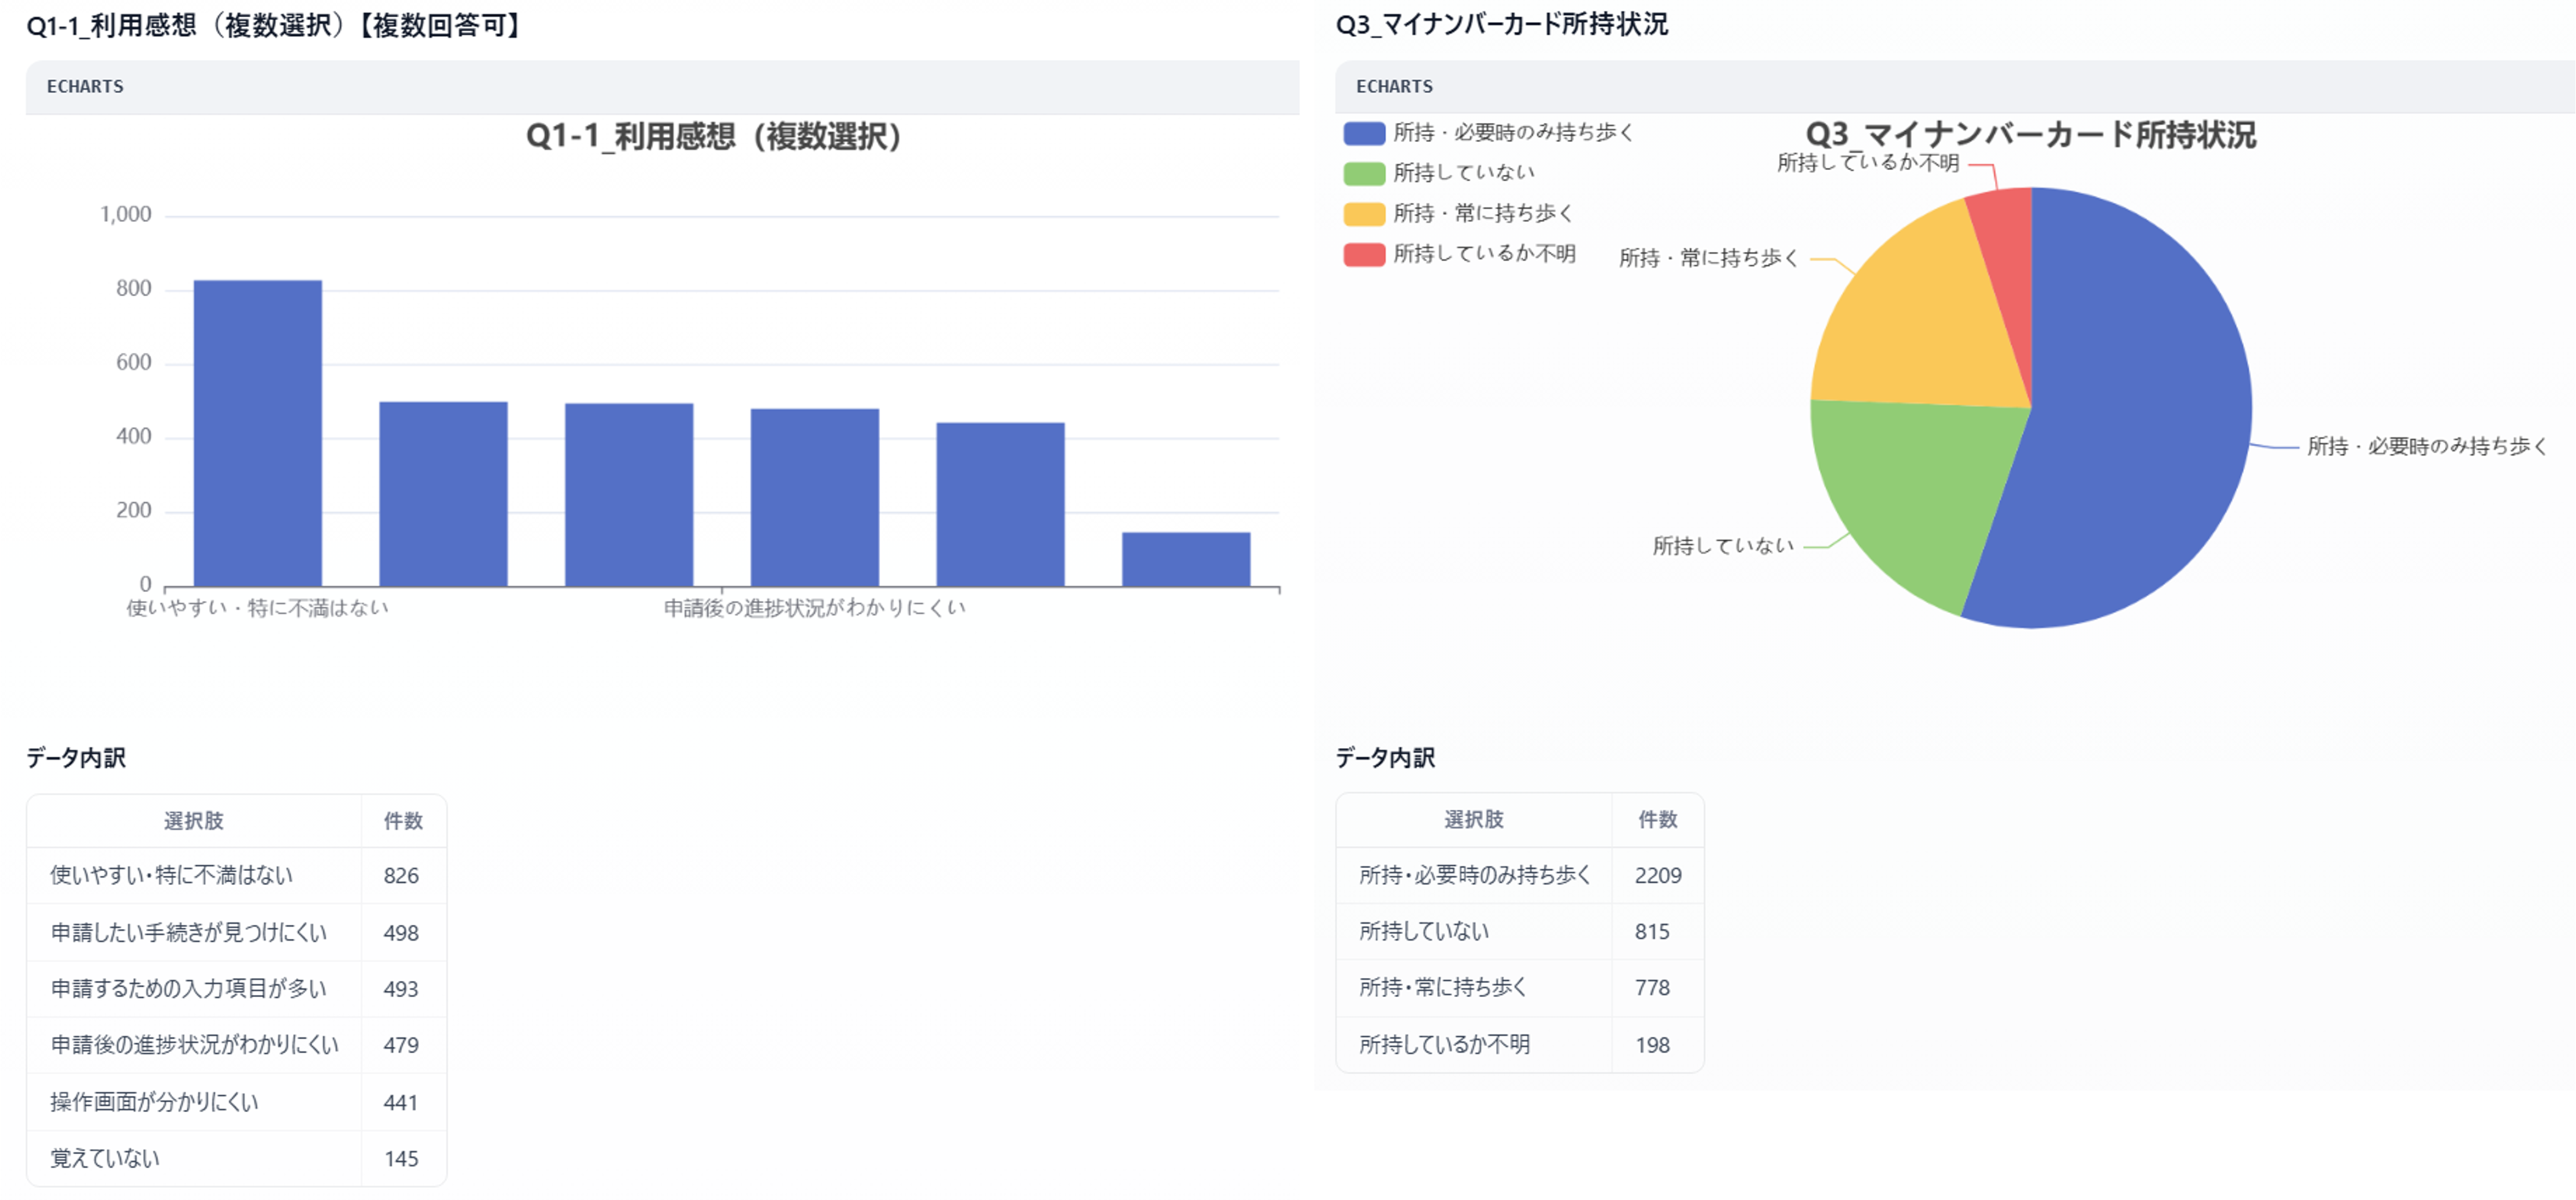Click the tallest bar near 800 in the bar chart
This screenshot has height=1200, width=2576.
[258, 433]
